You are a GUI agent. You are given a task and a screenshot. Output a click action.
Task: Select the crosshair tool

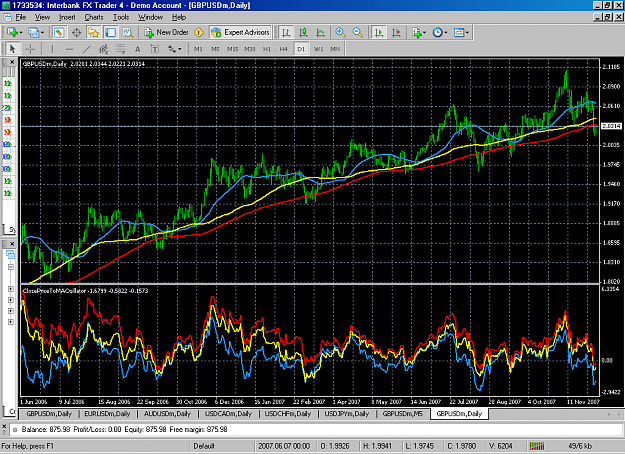(30, 49)
